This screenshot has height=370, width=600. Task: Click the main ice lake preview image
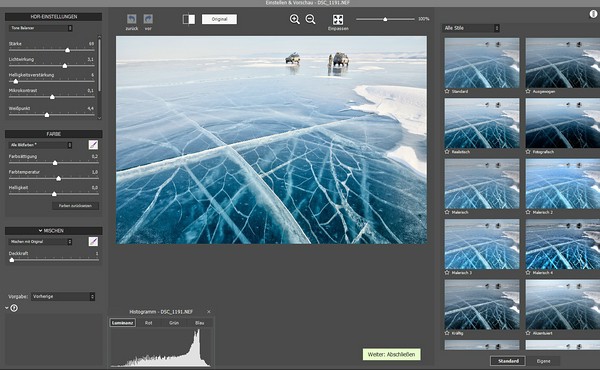(x=271, y=140)
